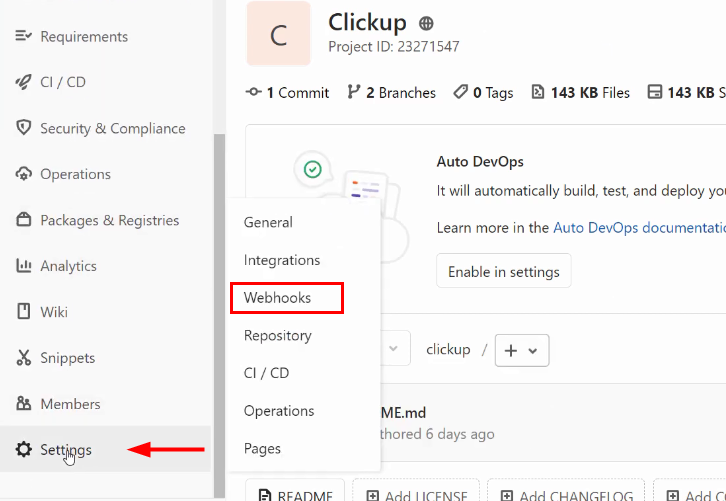Click the Enable in settings button

pyautogui.click(x=504, y=271)
